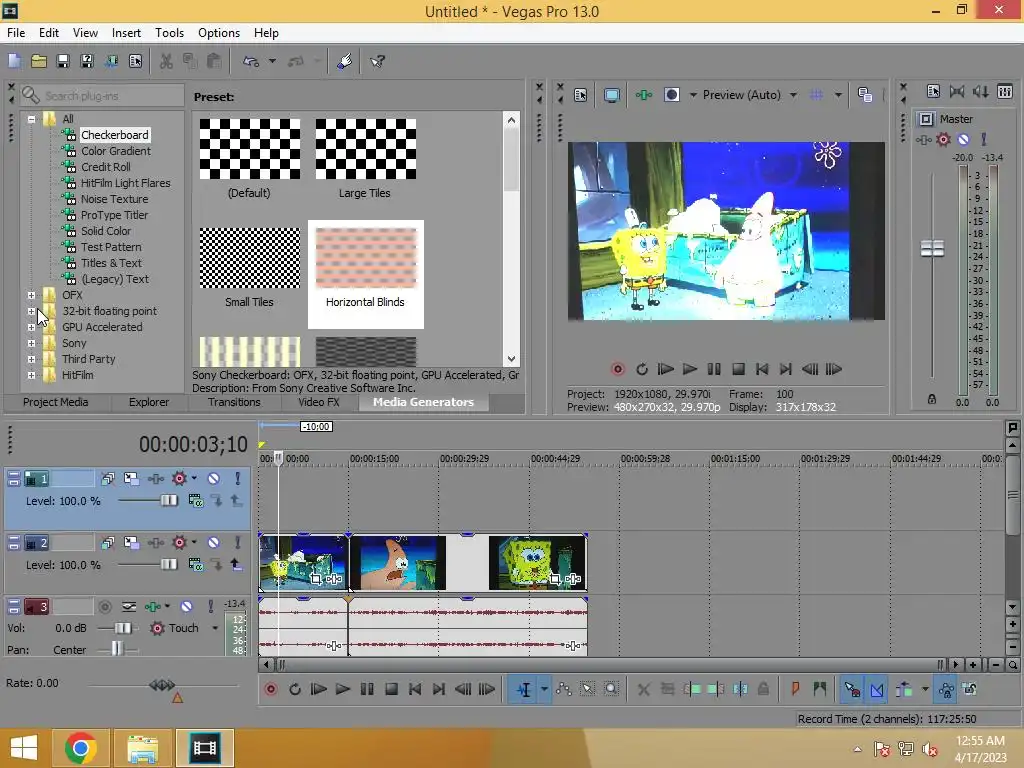
Task: Click the Cut scissors icon in the toolbar
Action: [x=167, y=61]
